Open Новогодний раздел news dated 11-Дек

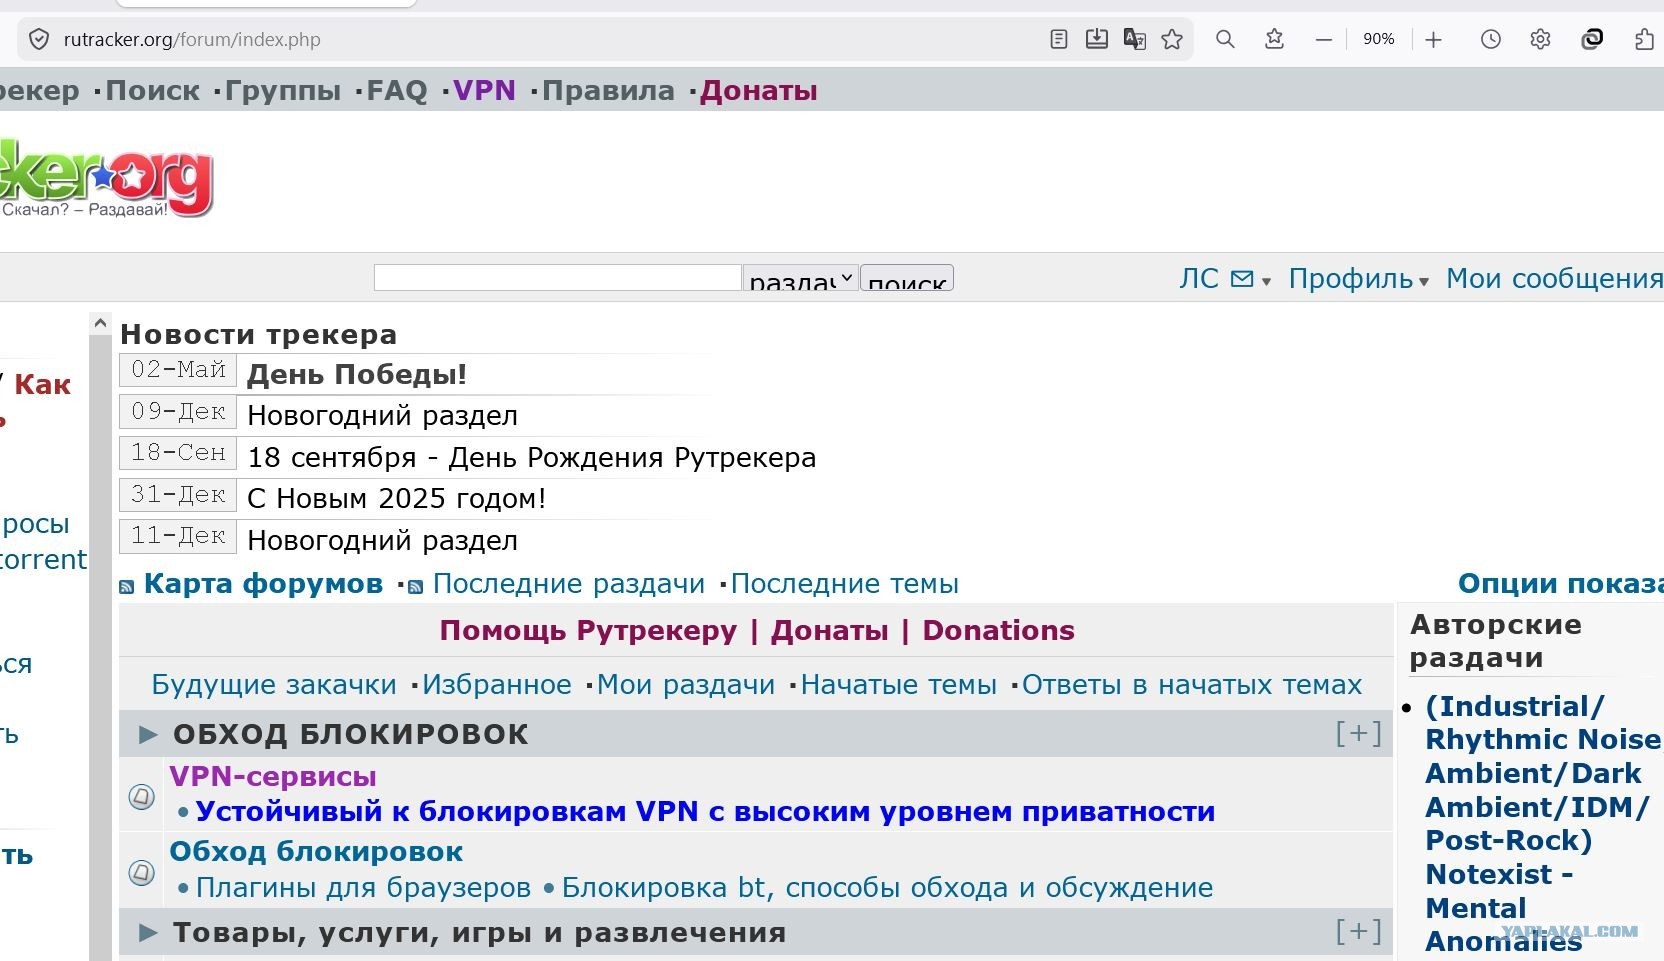point(383,541)
